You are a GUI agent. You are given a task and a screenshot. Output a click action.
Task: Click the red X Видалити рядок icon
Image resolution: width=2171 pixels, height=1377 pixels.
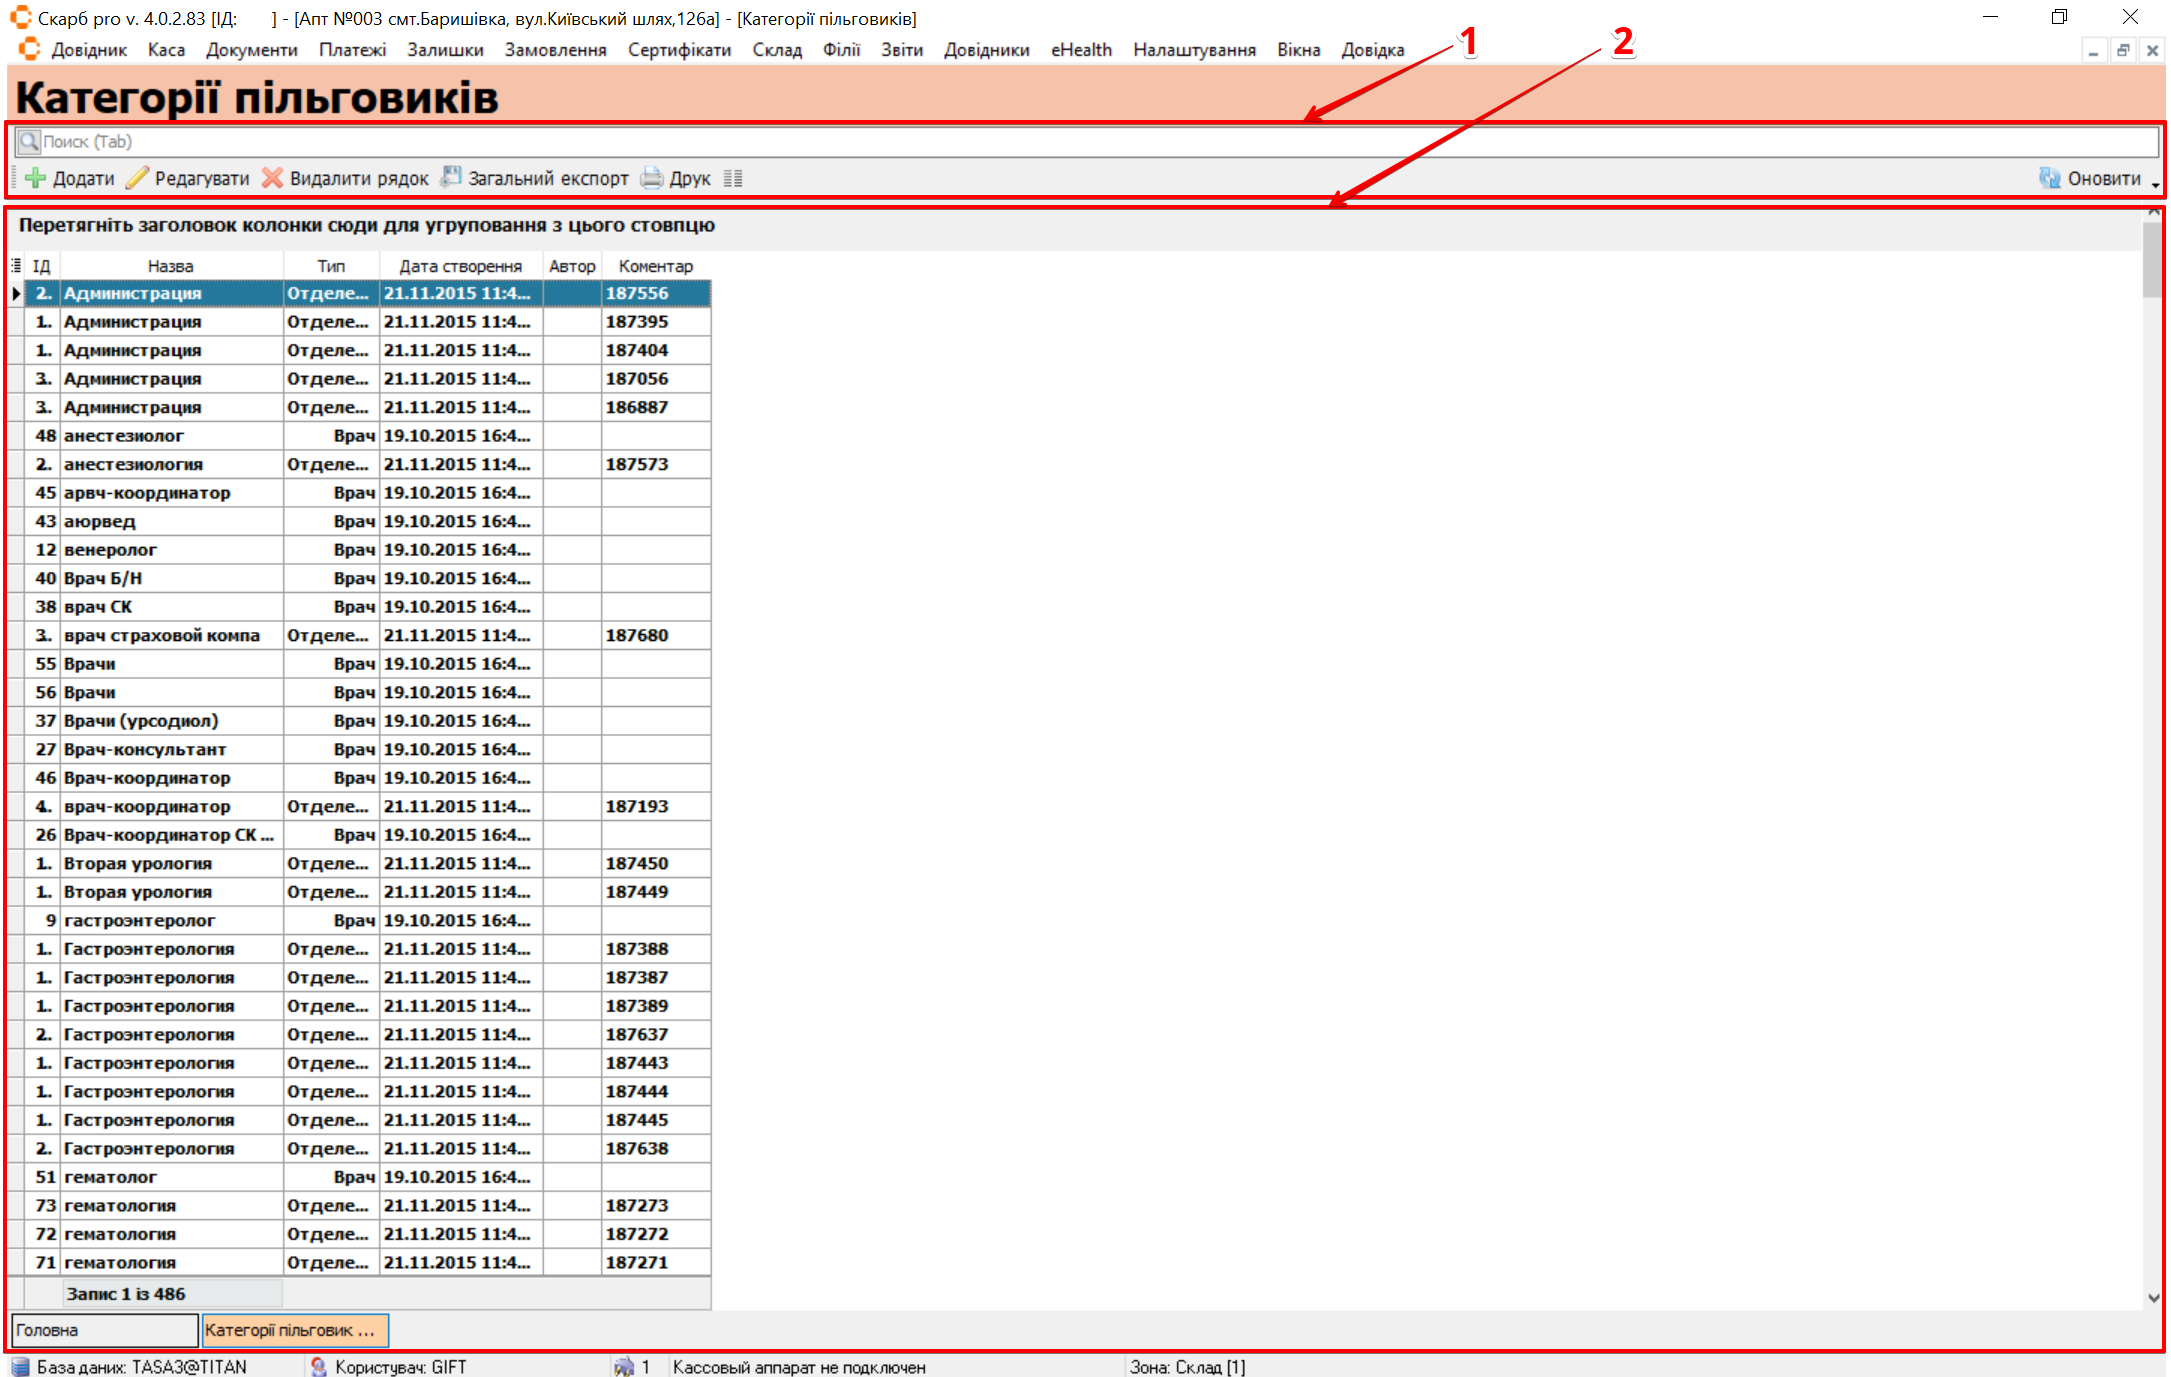(272, 179)
